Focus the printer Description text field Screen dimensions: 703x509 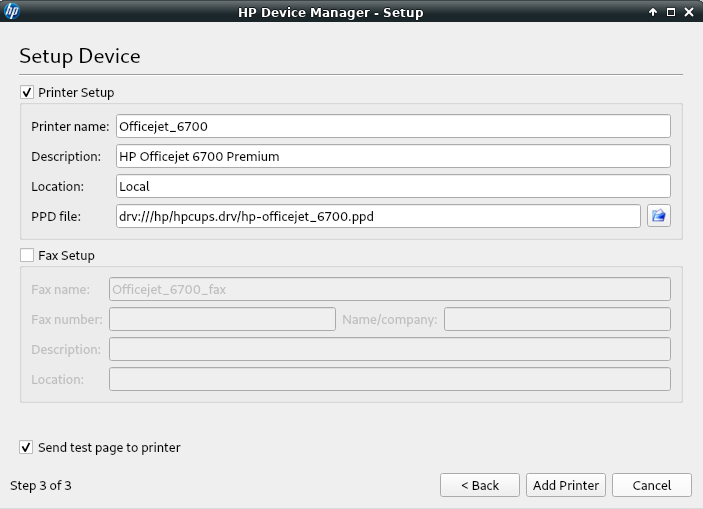click(392, 156)
